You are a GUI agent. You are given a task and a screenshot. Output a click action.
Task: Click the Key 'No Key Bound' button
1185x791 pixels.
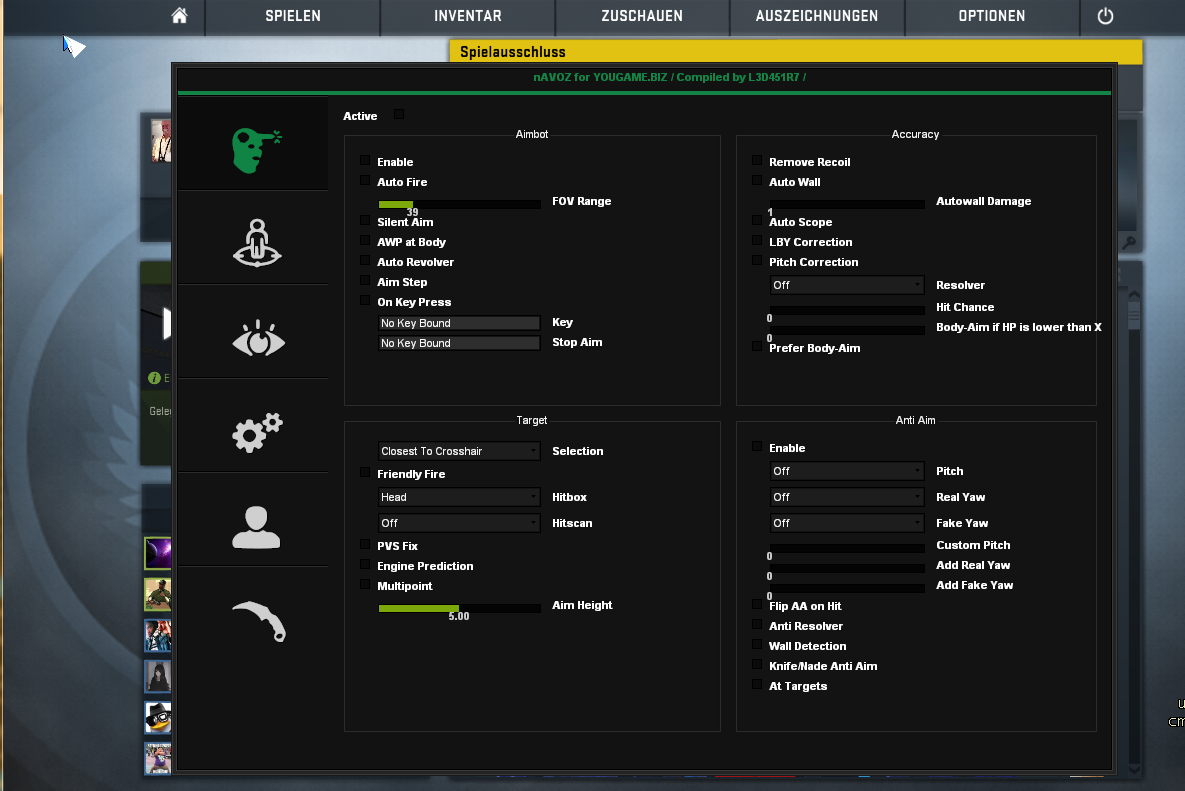pyautogui.click(x=459, y=323)
